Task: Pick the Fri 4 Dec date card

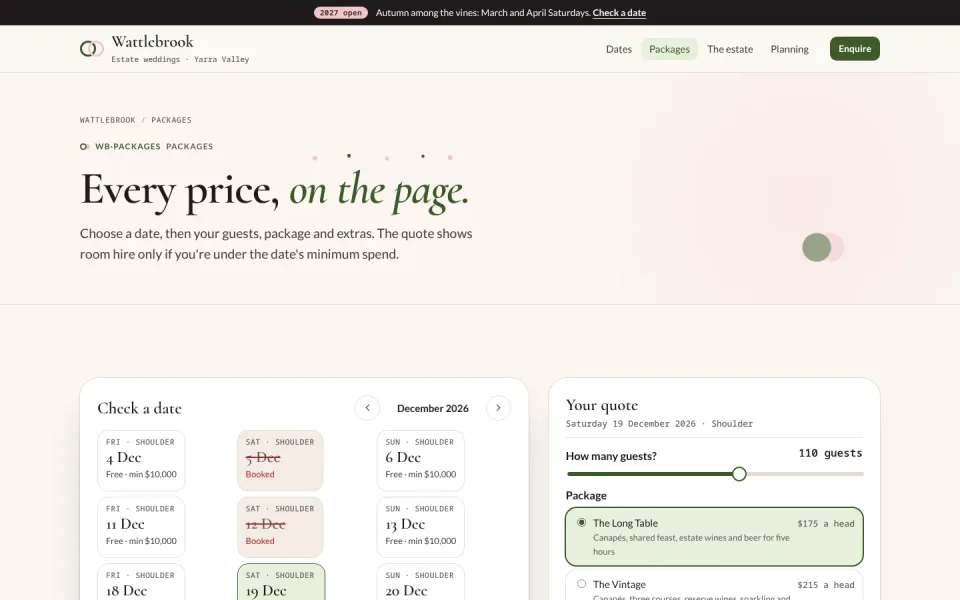Action: 141,460
